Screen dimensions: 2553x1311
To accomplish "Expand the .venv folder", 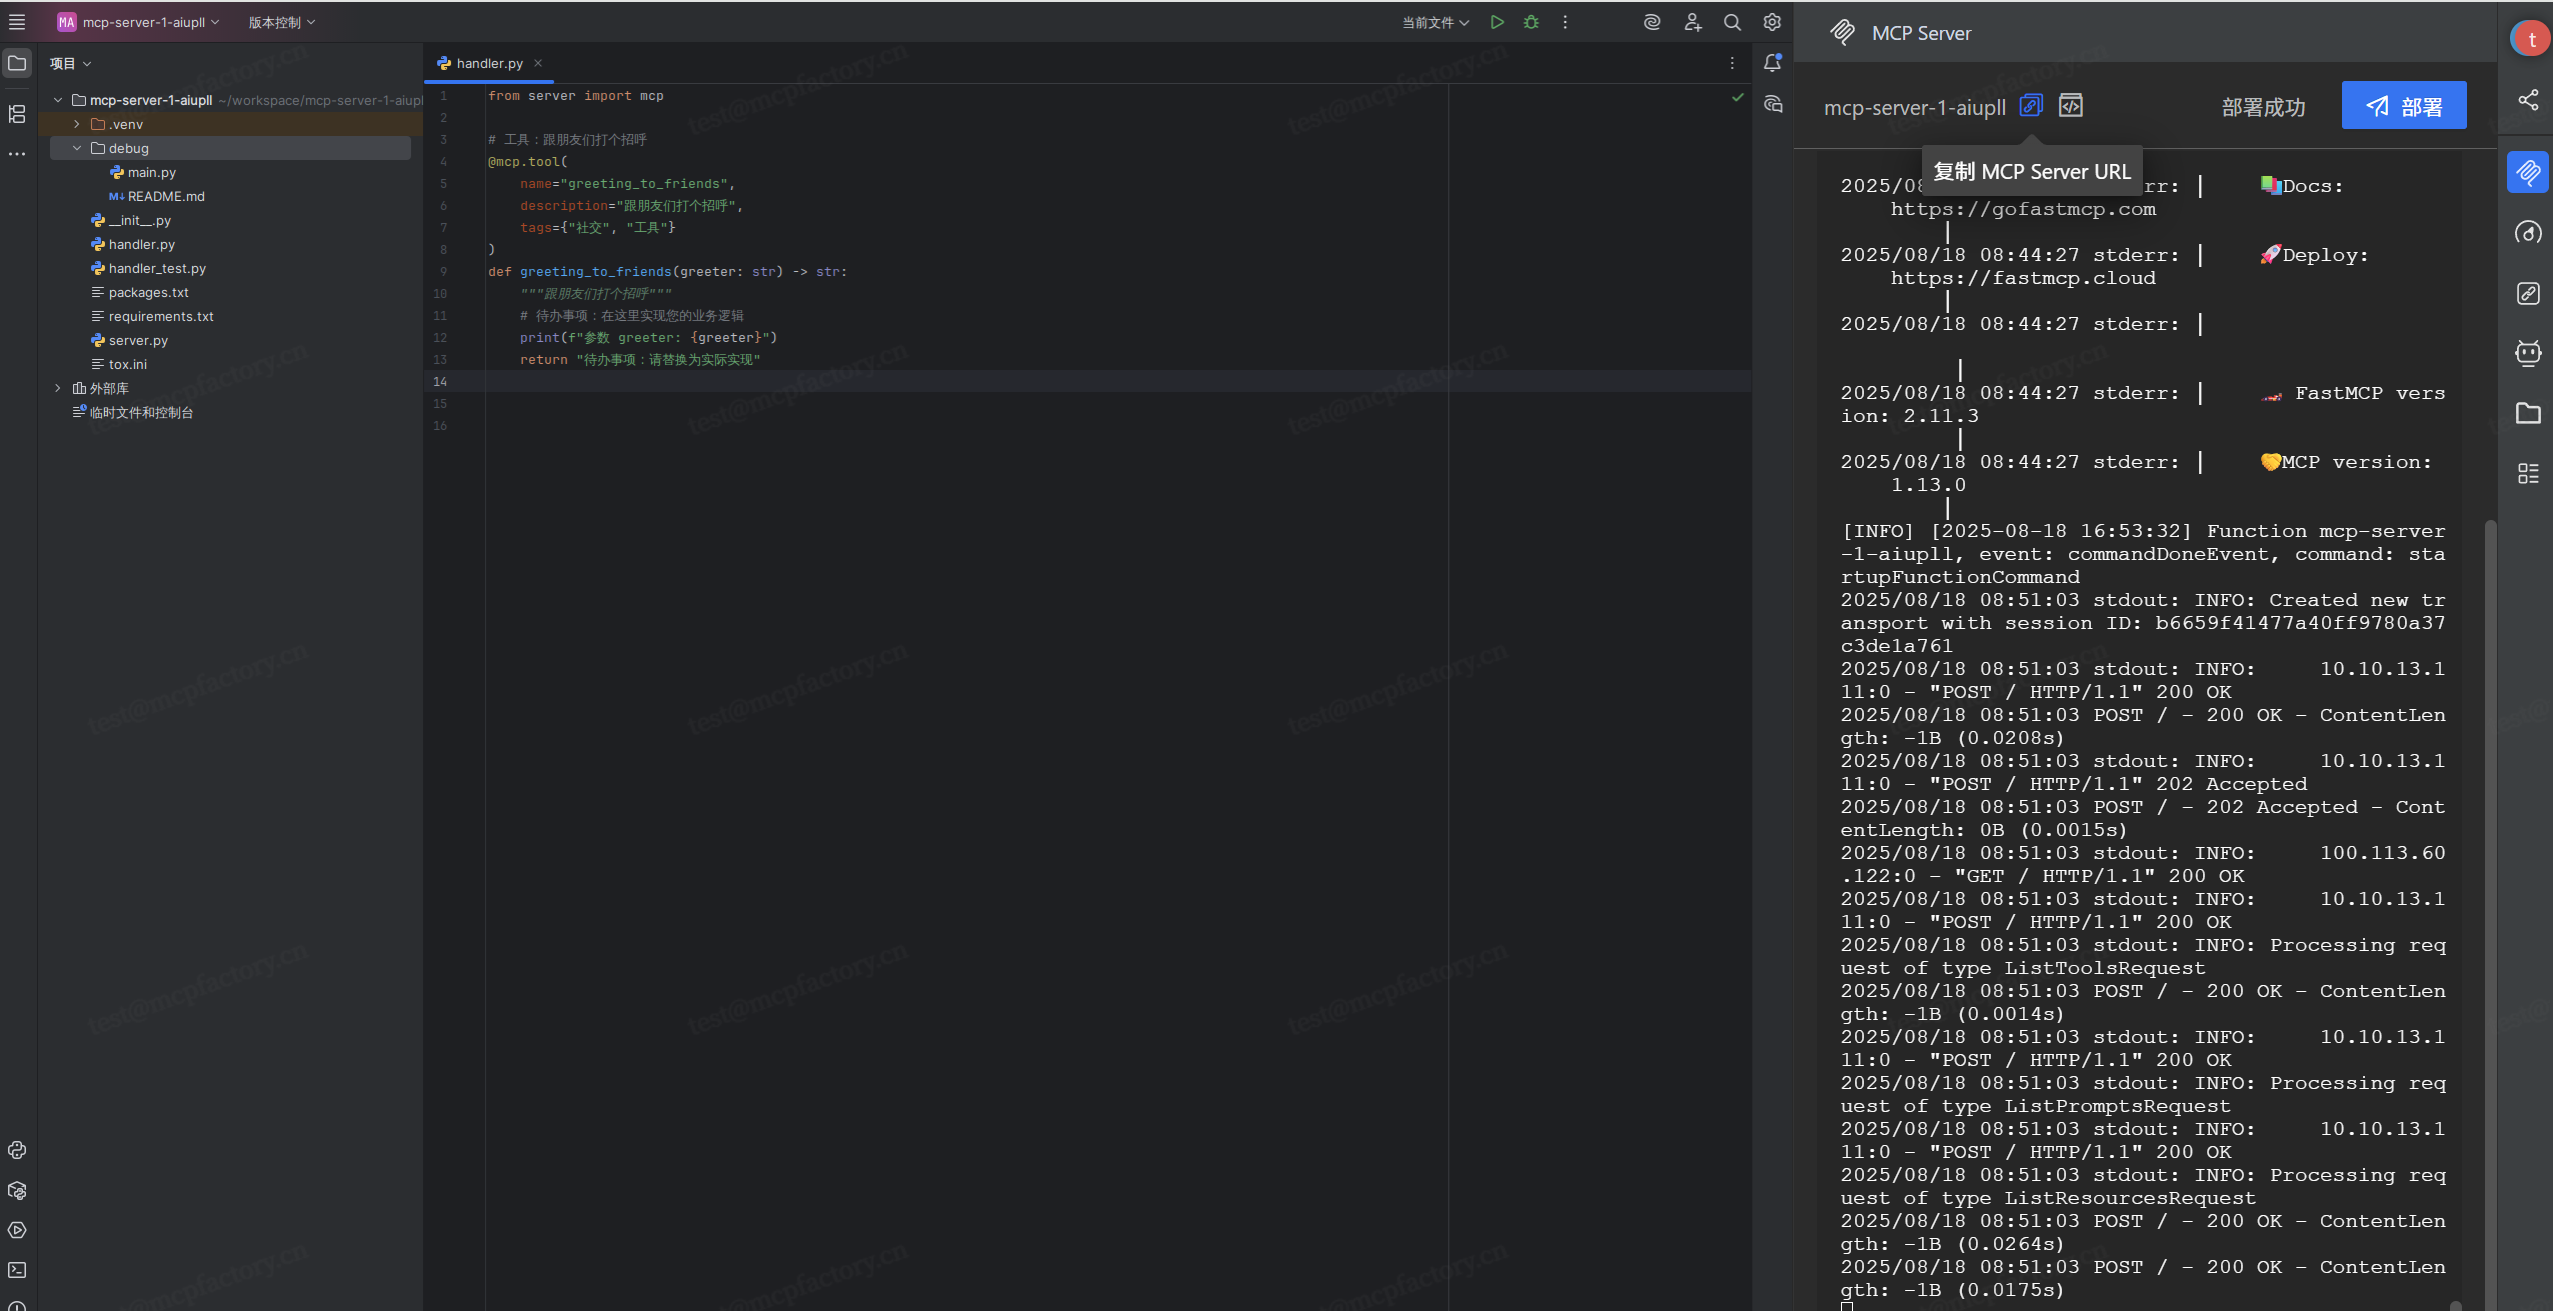I will pos(77,124).
